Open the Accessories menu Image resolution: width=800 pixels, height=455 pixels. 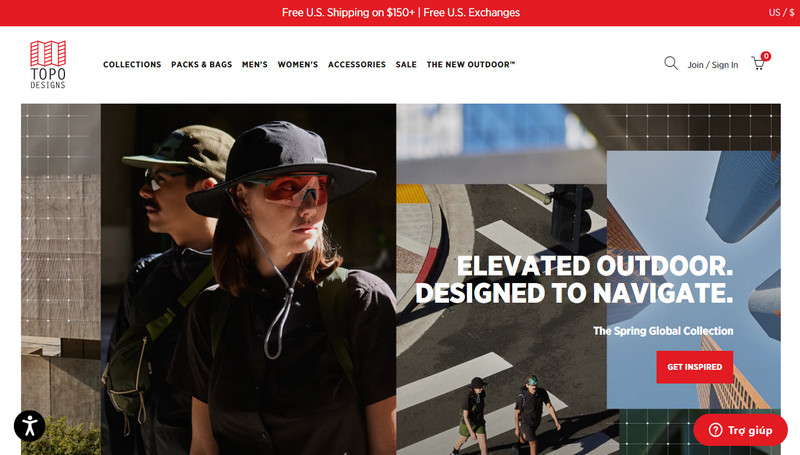[357, 64]
